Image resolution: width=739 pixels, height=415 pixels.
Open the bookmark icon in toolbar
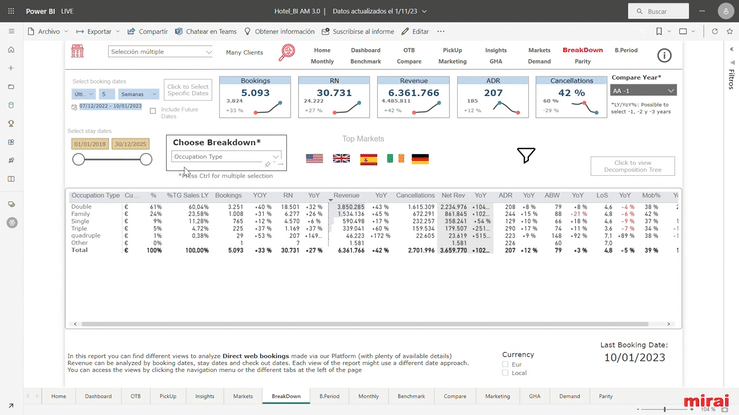pyautogui.click(x=659, y=31)
